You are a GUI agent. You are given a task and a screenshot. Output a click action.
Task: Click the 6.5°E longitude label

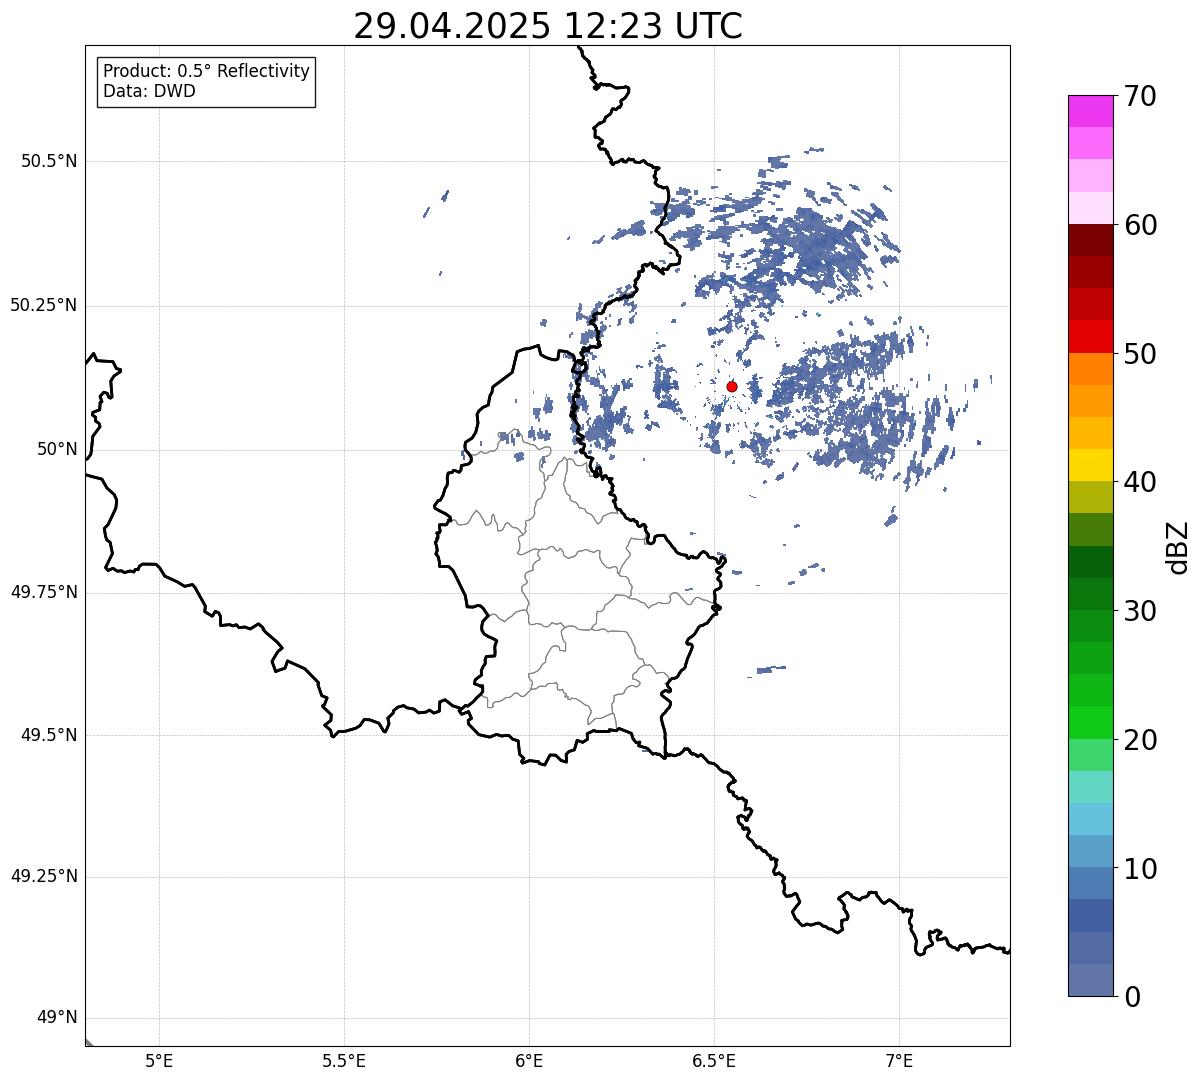tap(714, 1061)
